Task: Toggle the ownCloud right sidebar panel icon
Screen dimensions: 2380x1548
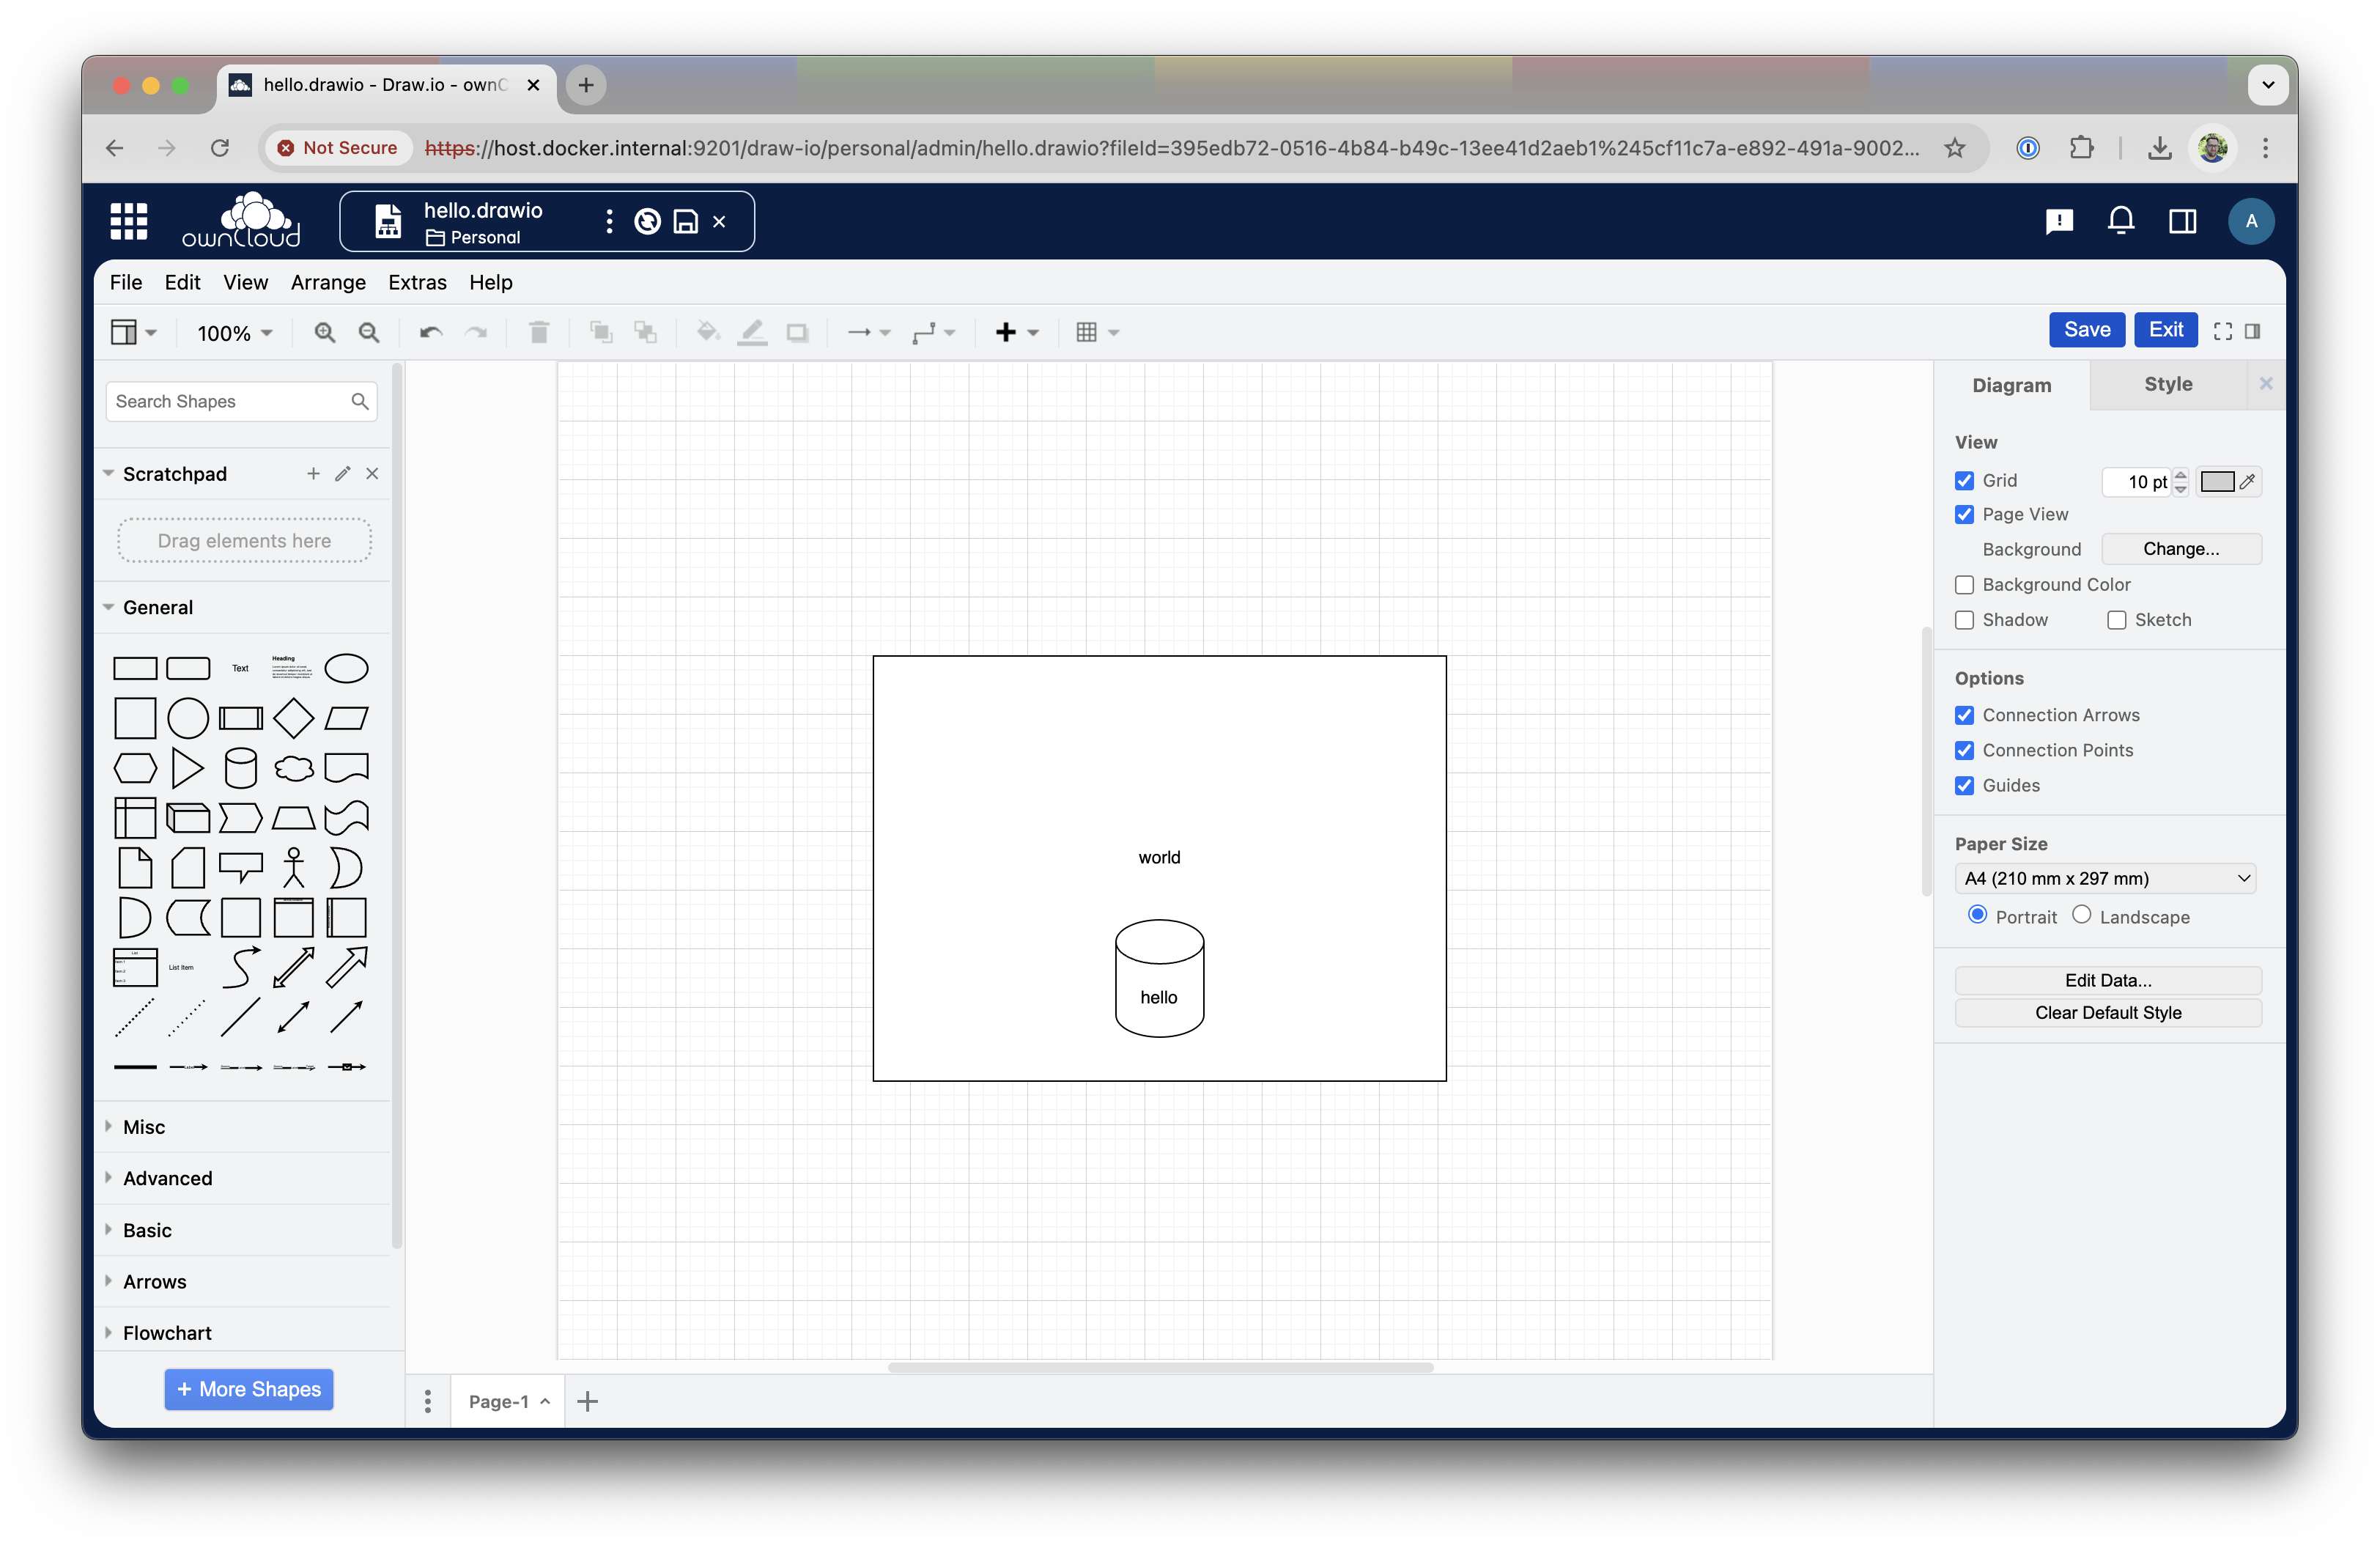Action: click(x=2183, y=221)
